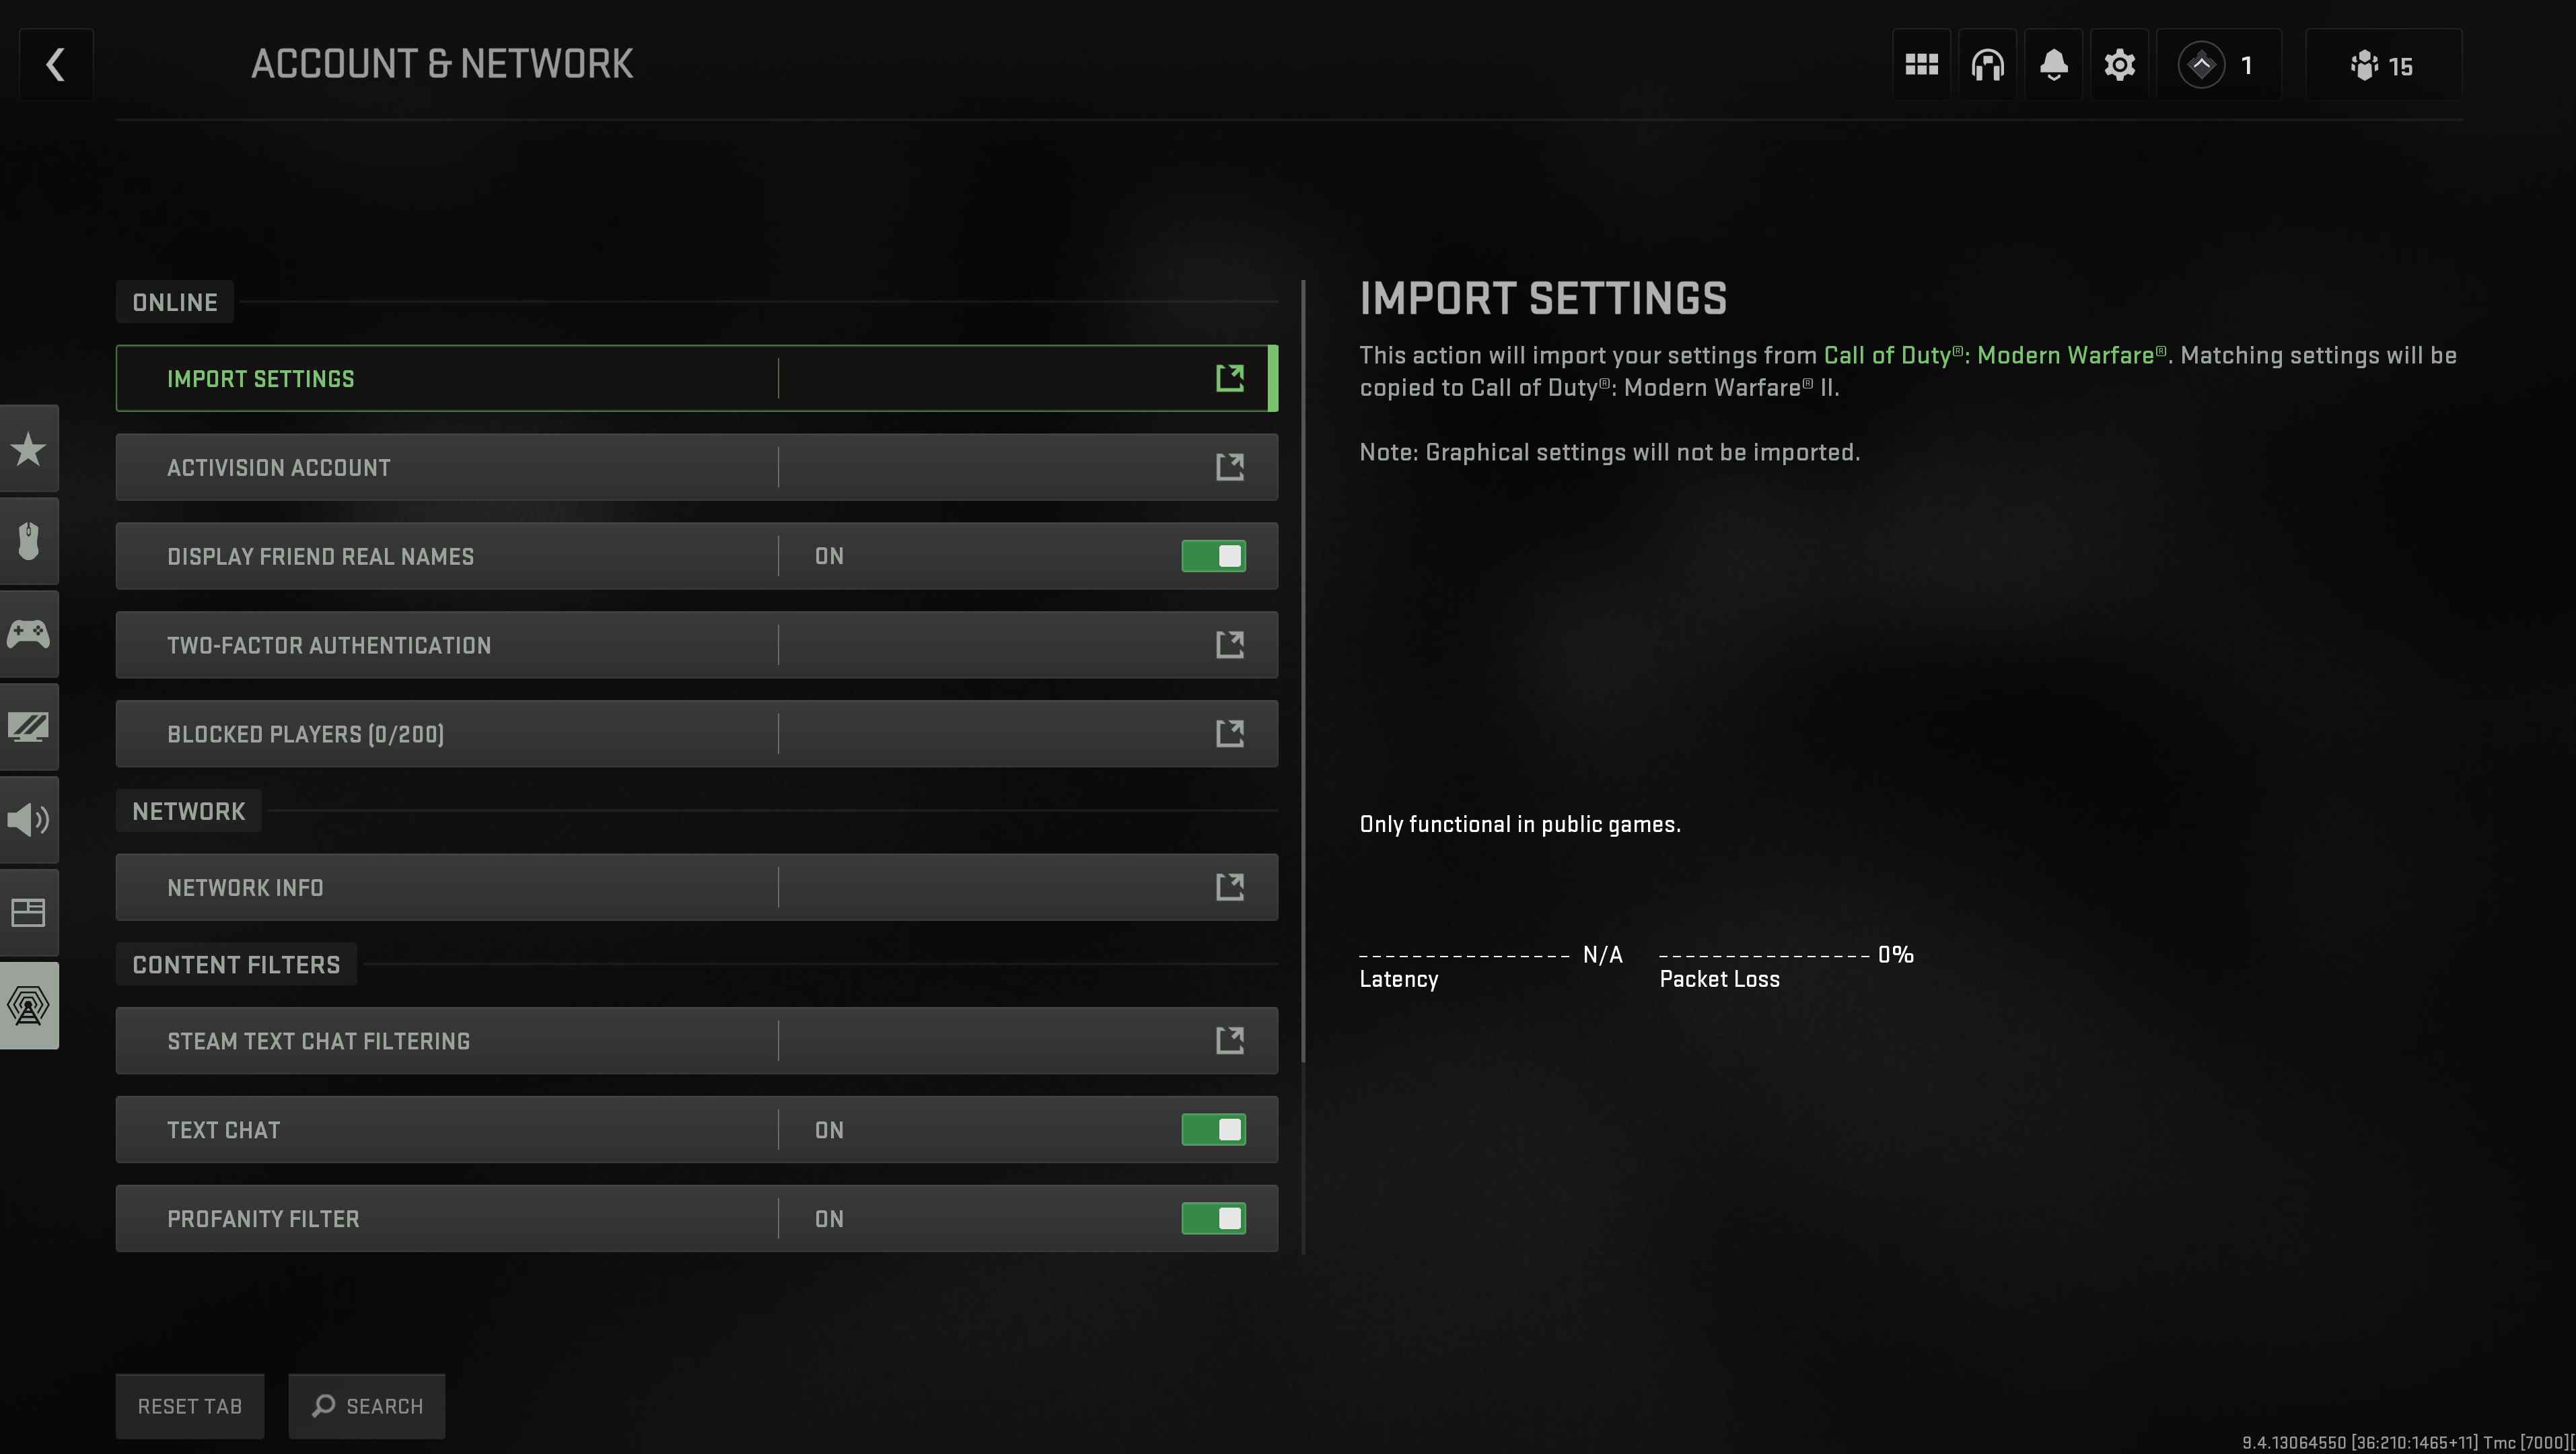Expand the ONLINE section

click(x=174, y=301)
